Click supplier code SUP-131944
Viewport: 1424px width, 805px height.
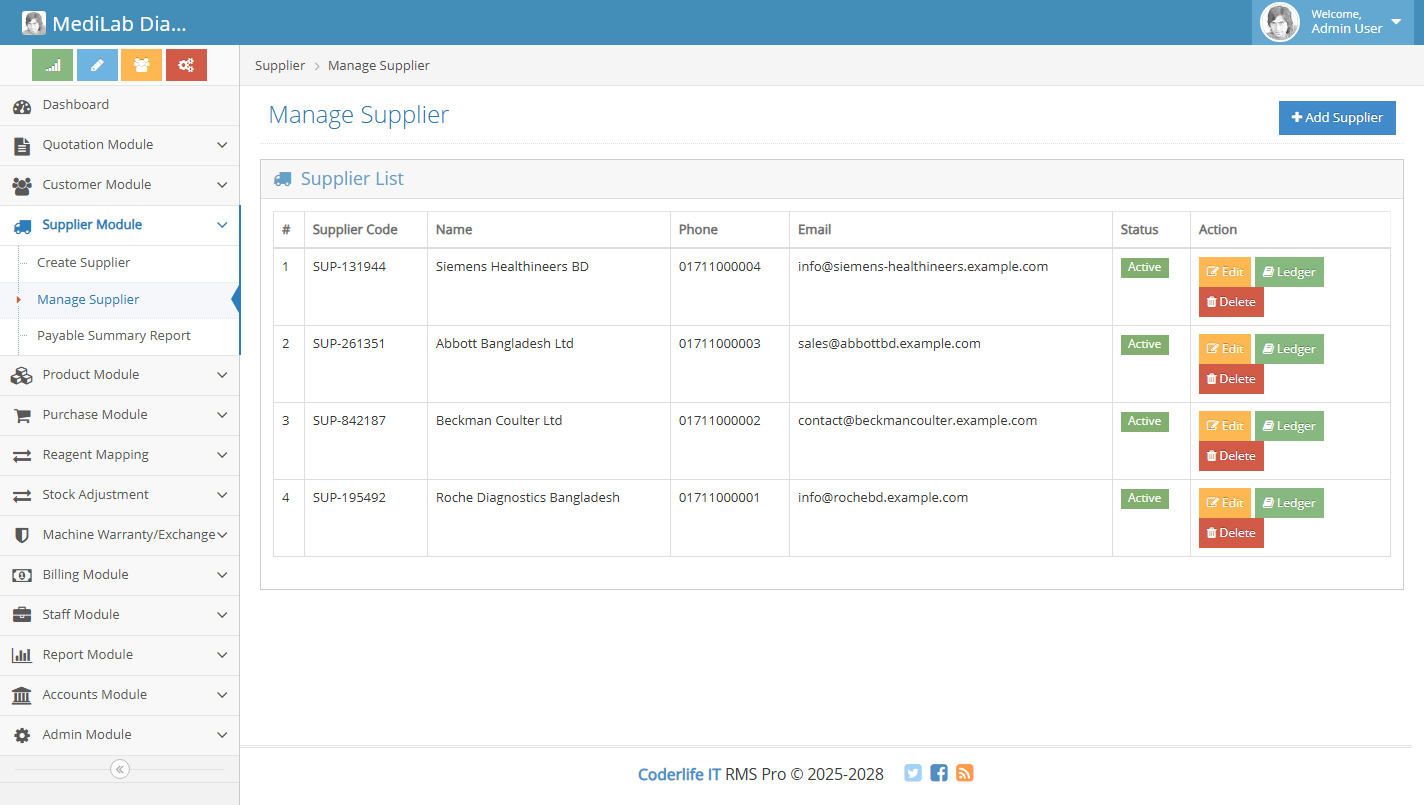pos(349,267)
